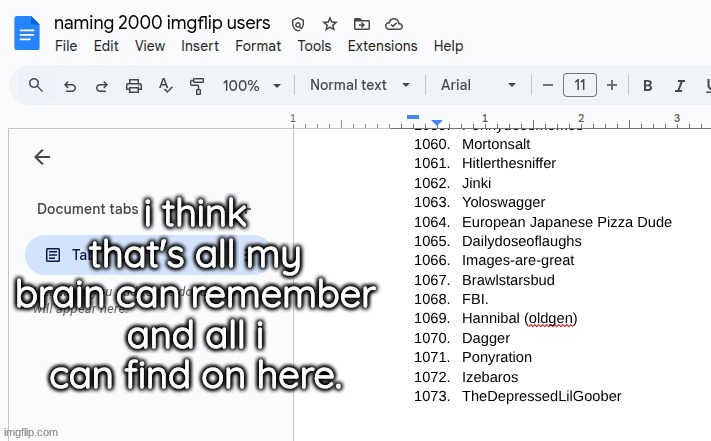711x441 pixels.
Task: Open the Format menu
Action: (x=258, y=46)
